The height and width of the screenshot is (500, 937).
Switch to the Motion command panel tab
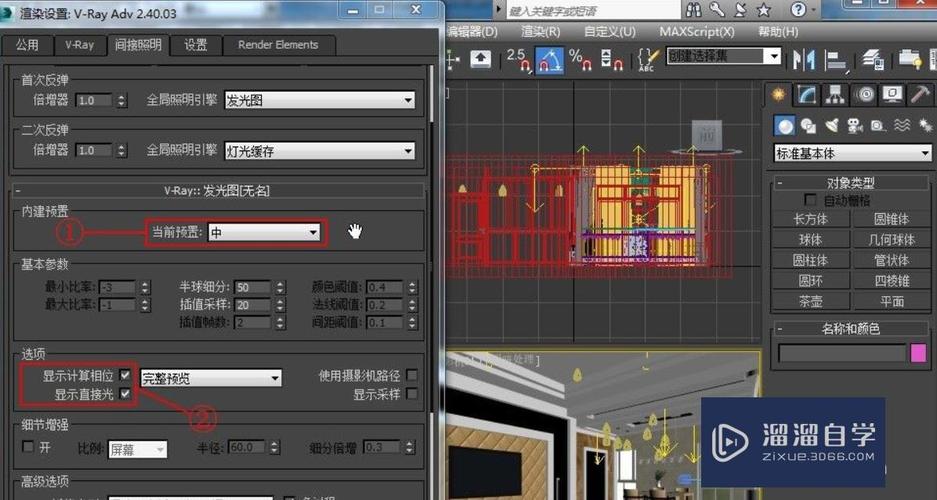coord(863,94)
